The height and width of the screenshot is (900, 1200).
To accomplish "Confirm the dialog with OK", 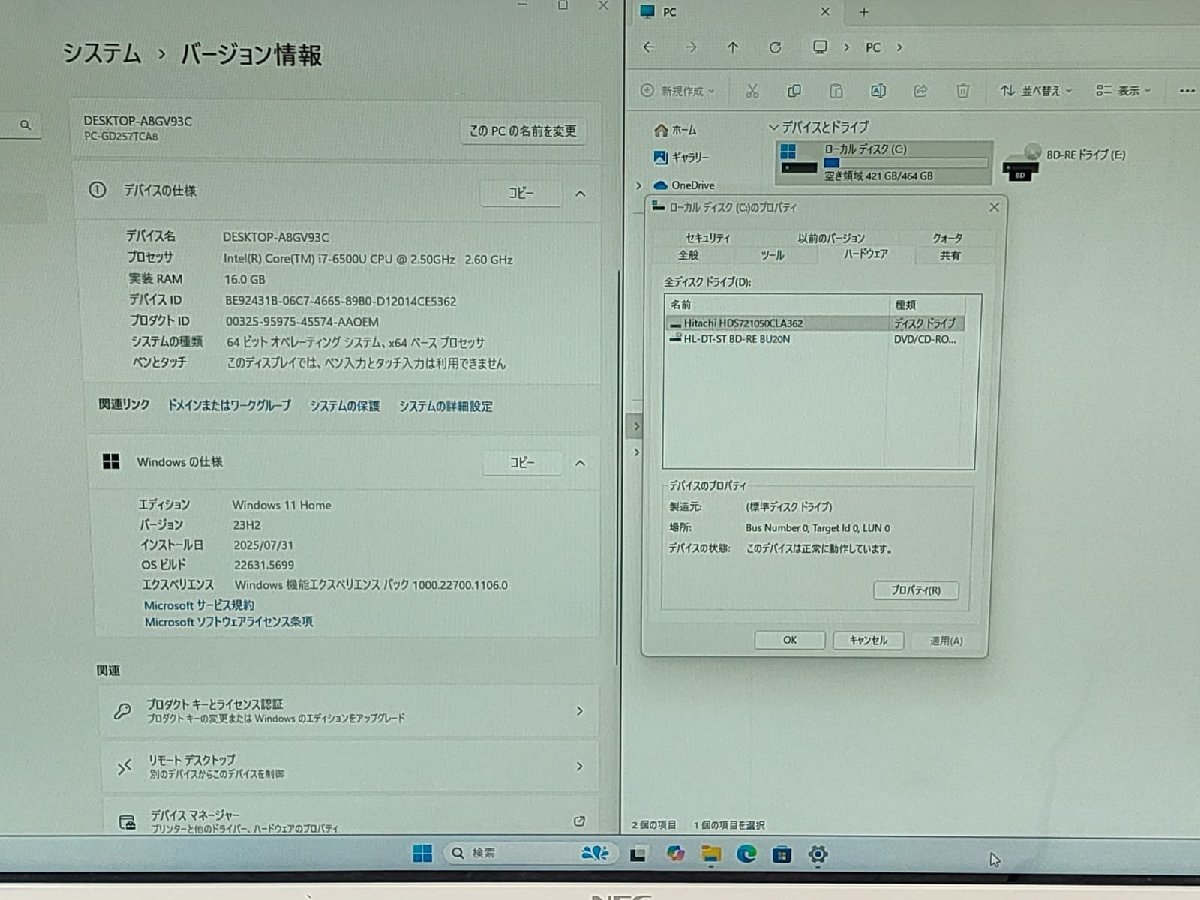I will click(790, 640).
